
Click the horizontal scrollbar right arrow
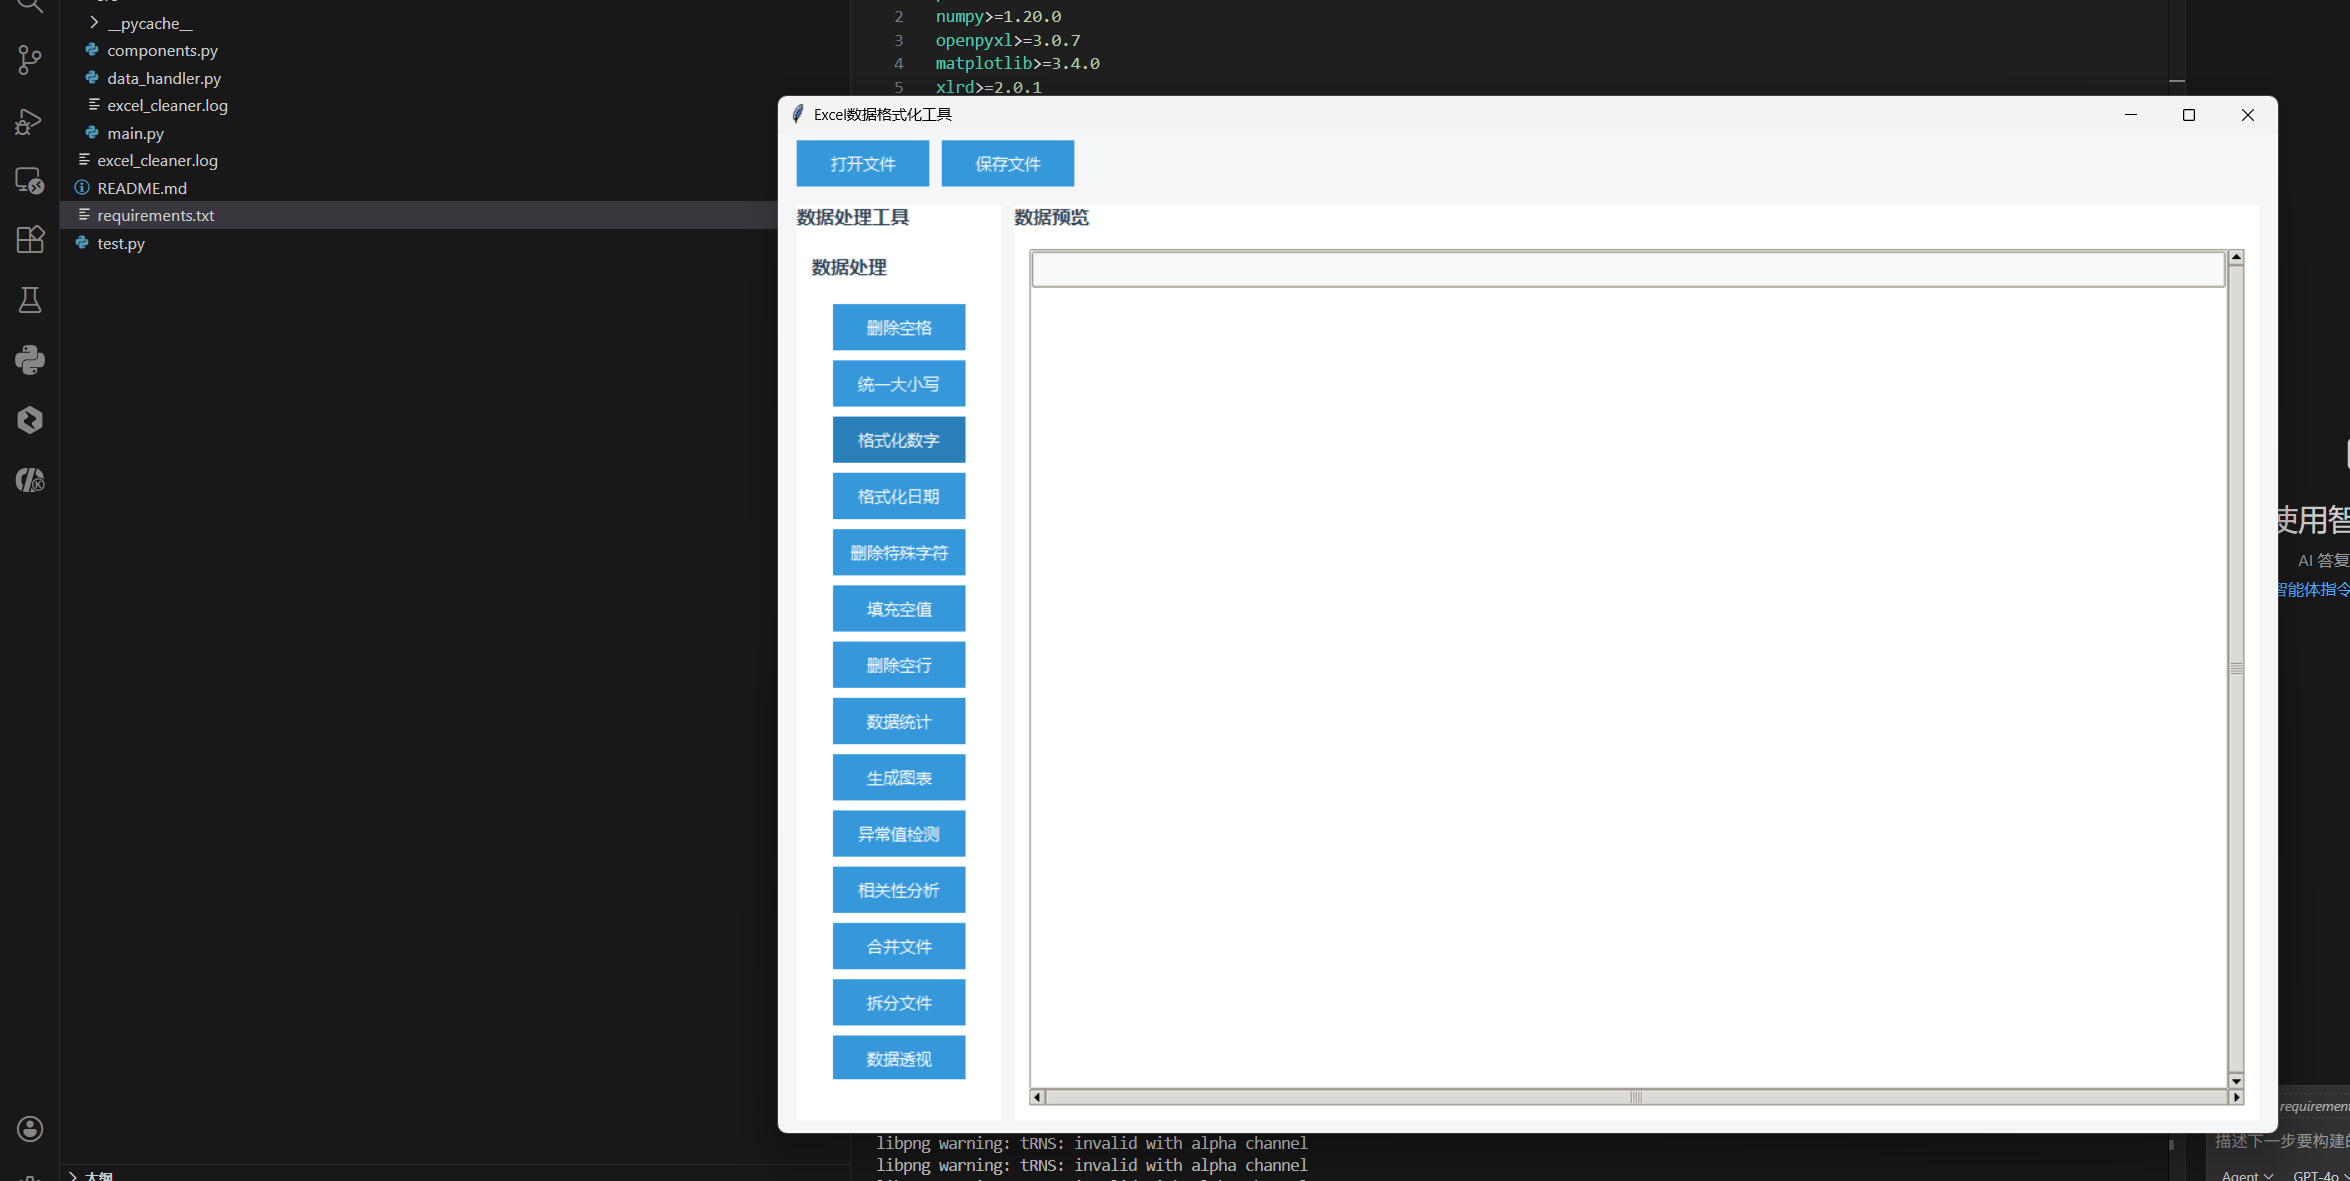point(2236,1097)
